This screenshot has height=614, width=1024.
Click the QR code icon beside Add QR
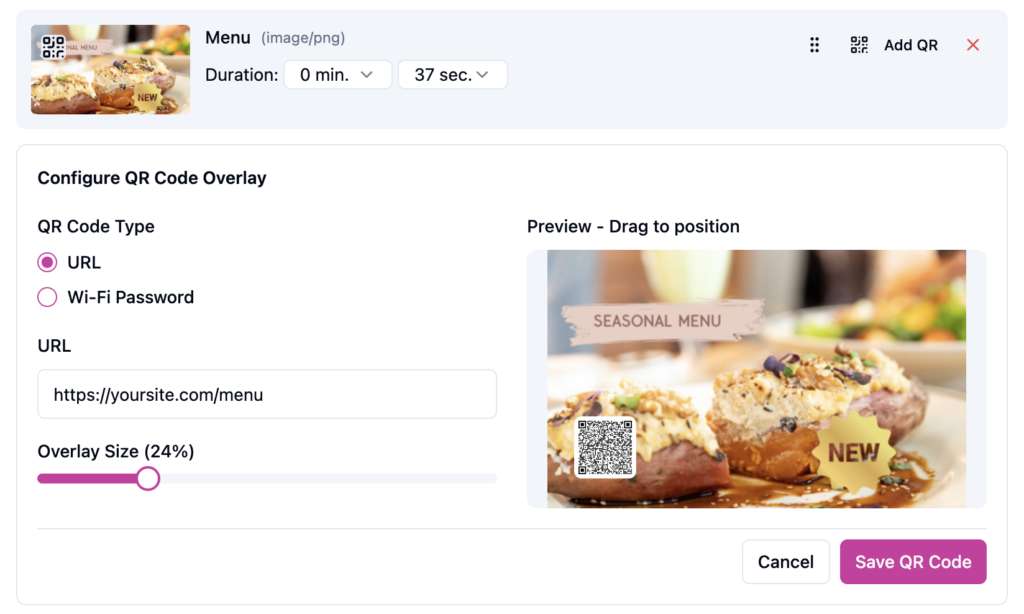859,45
